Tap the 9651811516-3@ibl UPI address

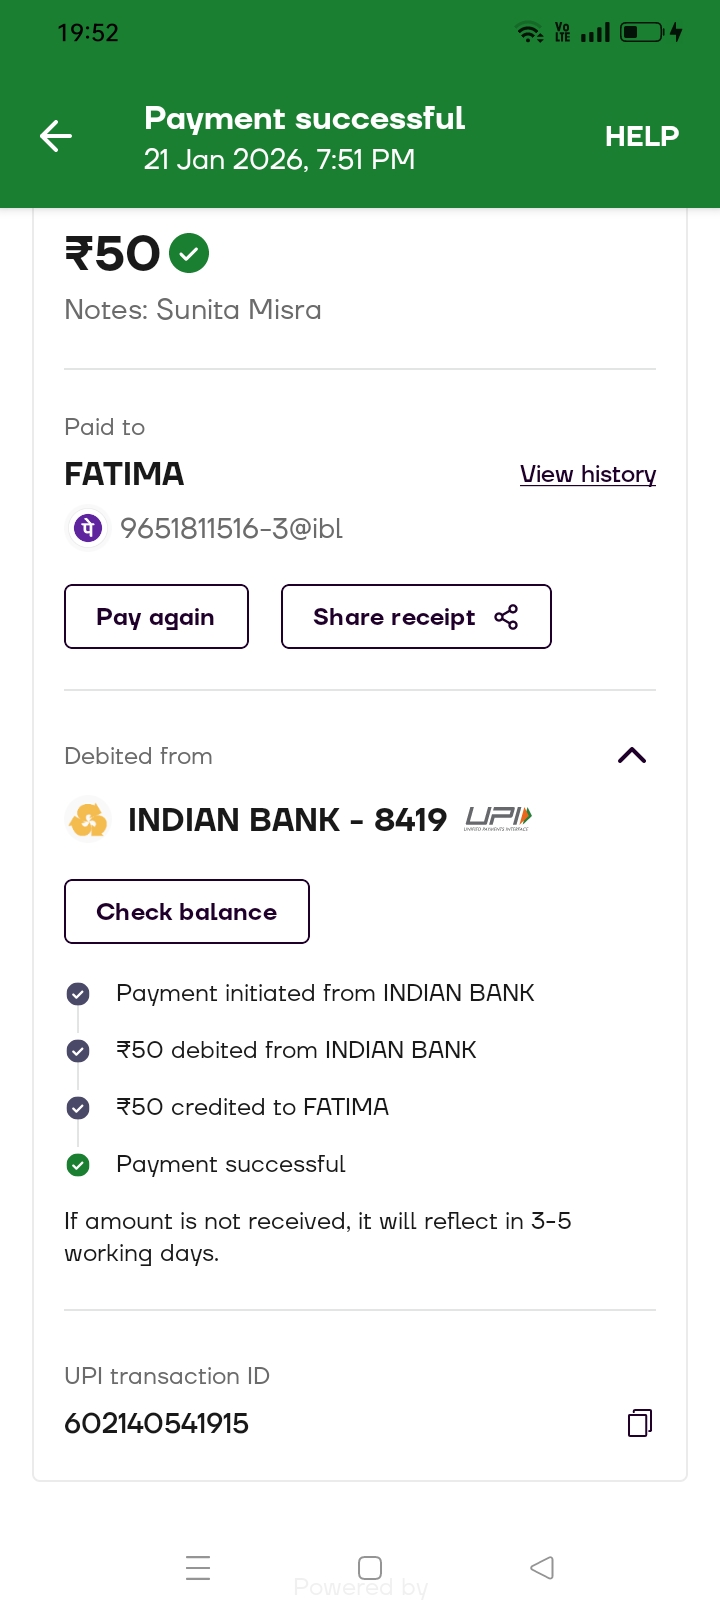tap(231, 528)
